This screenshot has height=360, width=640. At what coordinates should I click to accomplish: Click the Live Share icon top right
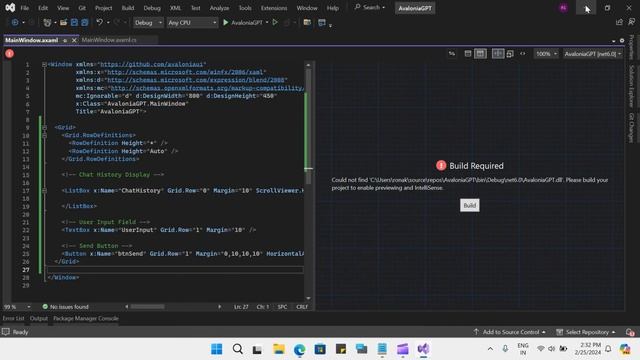619,22
